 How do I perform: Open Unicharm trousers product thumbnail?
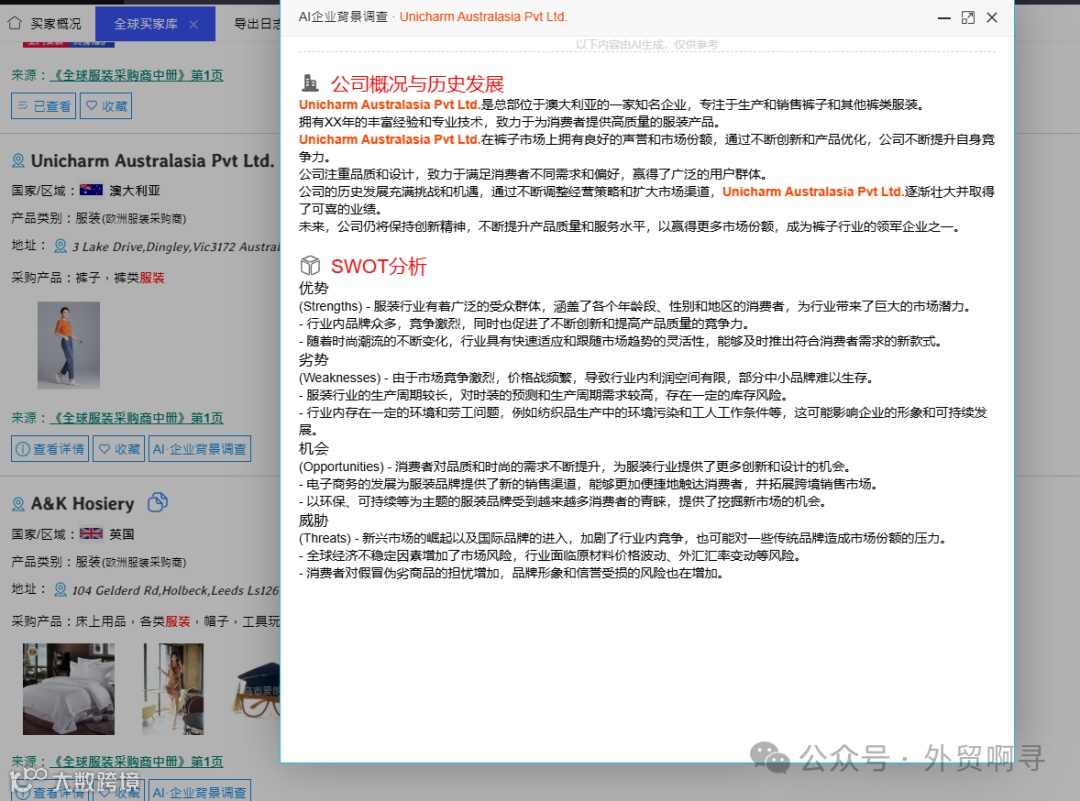pyautogui.click(x=68, y=345)
